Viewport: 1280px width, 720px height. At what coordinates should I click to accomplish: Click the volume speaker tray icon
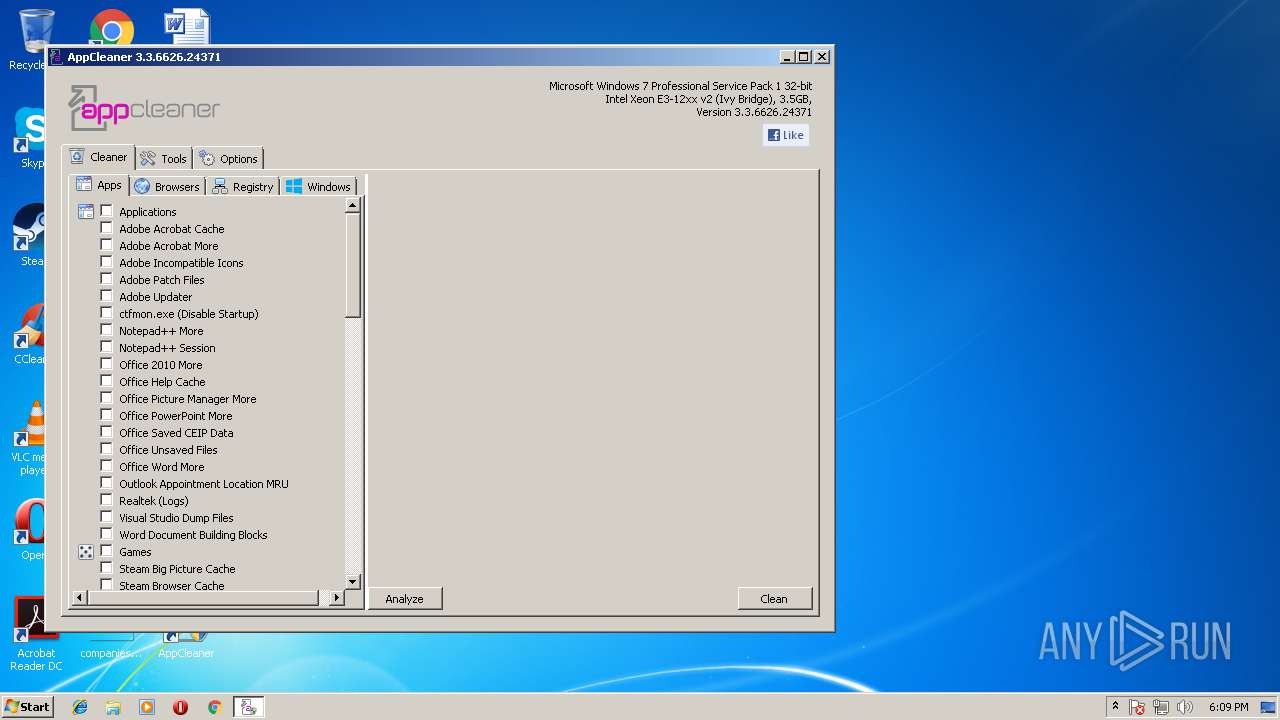click(x=1185, y=707)
